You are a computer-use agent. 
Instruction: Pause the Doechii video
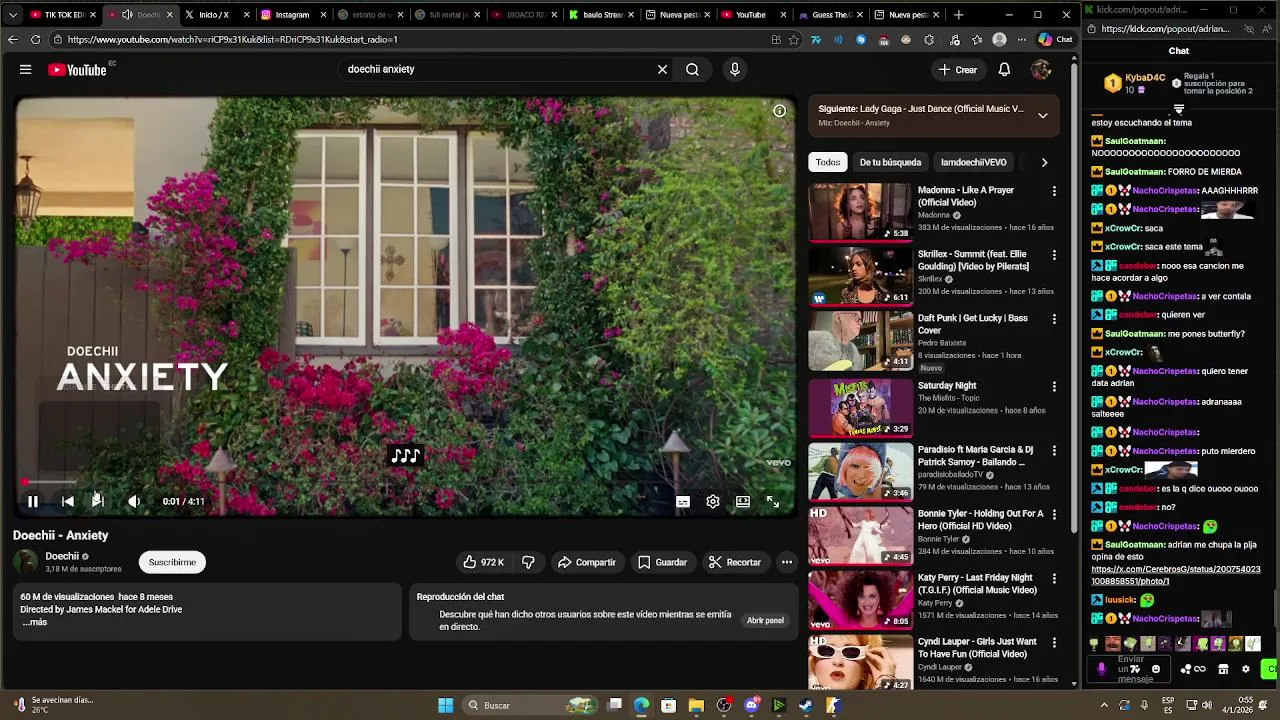[32, 502]
